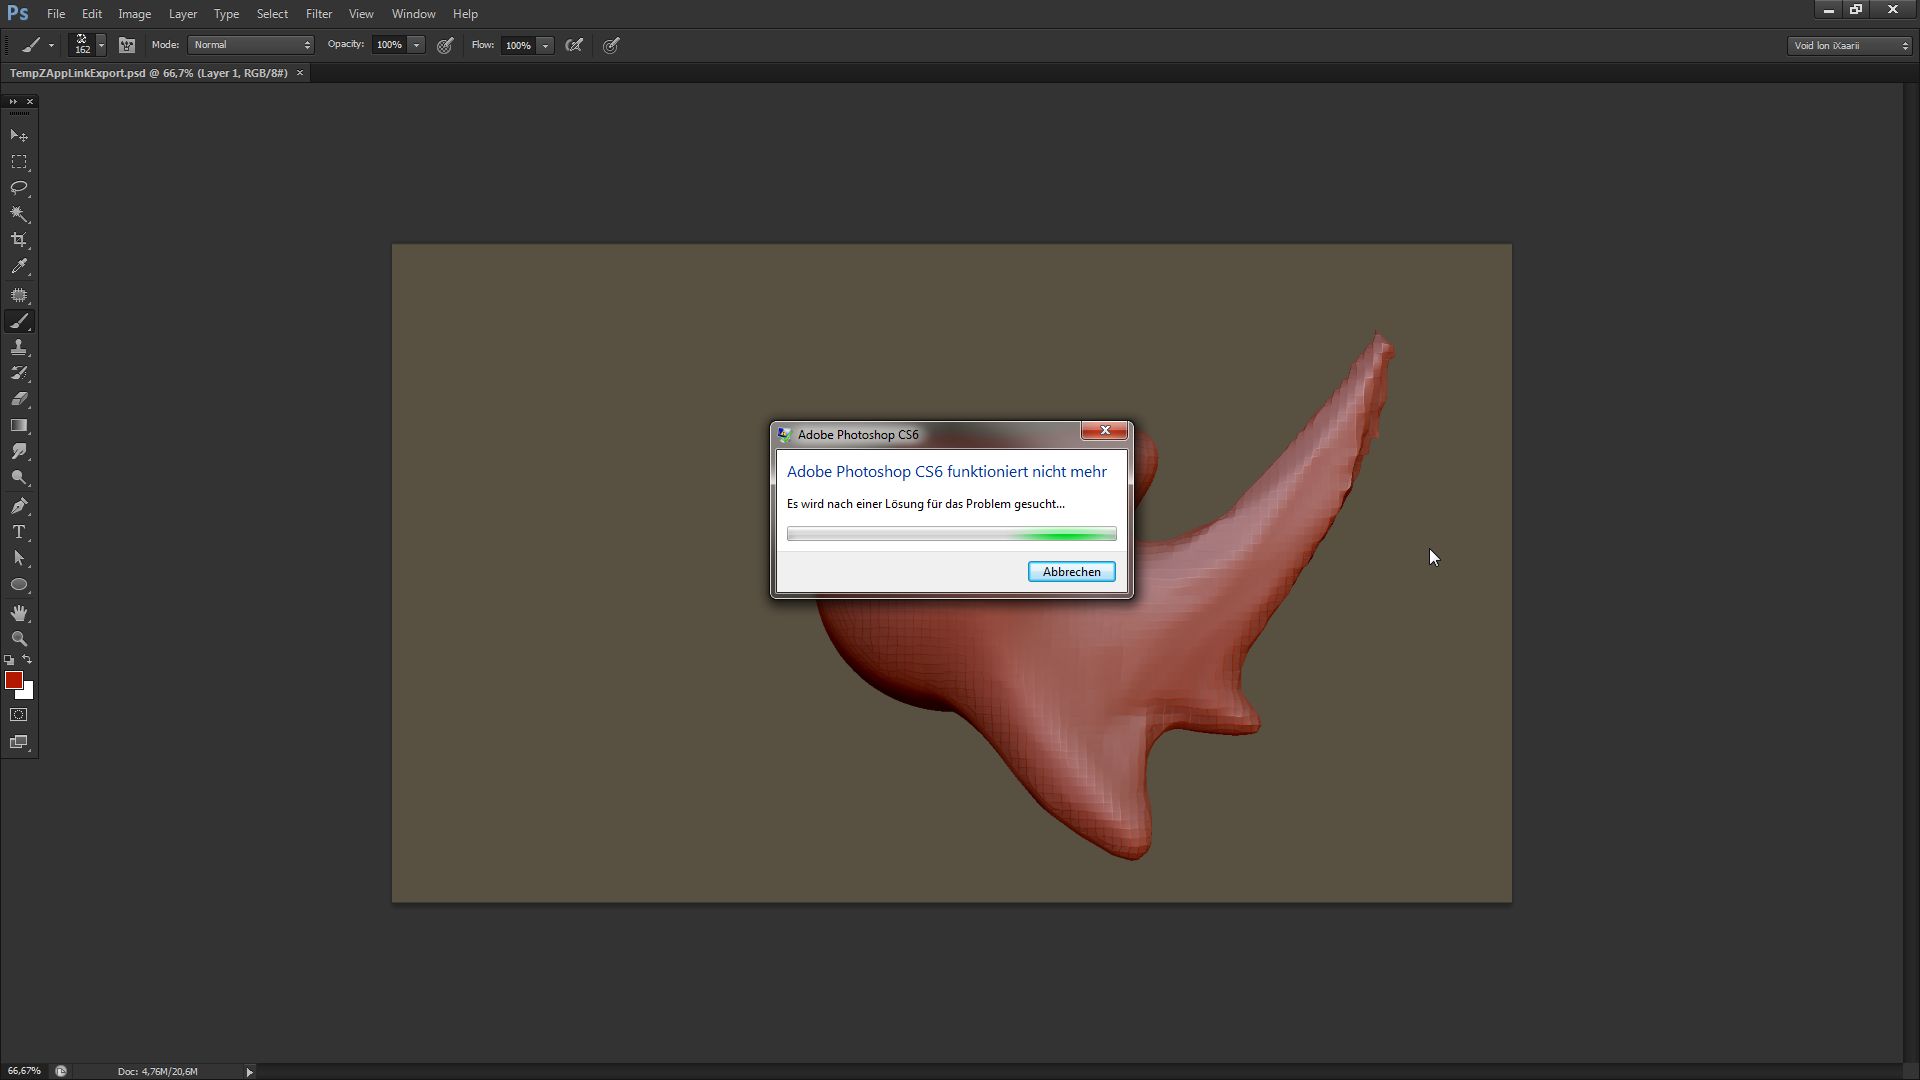Image resolution: width=1920 pixels, height=1080 pixels.
Task: Open the View menu
Action: tap(361, 14)
